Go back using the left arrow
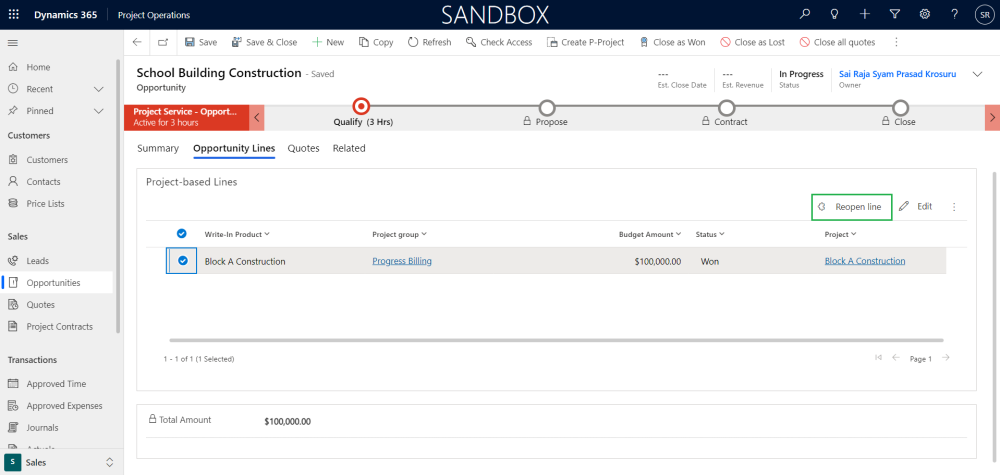The width and height of the screenshot is (1000, 475). (x=137, y=42)
